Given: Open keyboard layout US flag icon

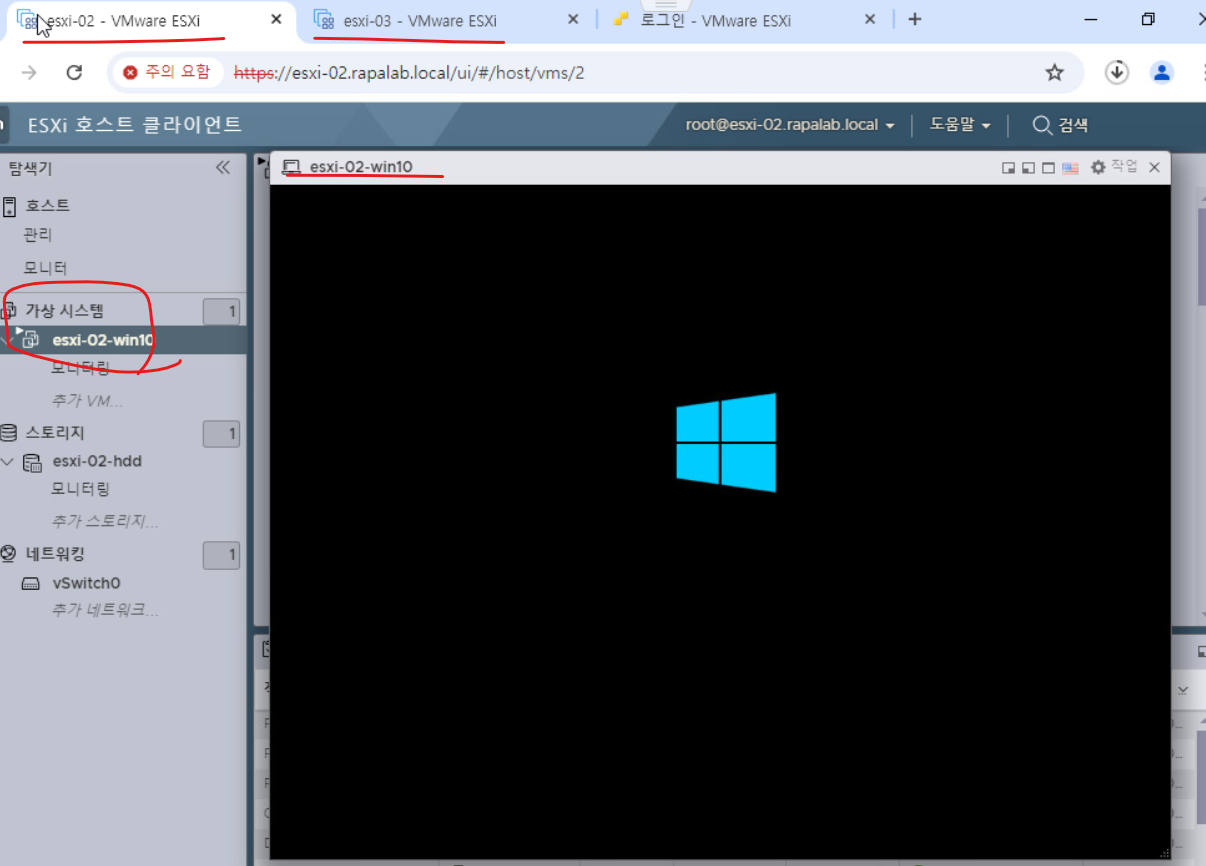Looking at the screenshot, I should pyautogui.click(x=1070, y=168).
